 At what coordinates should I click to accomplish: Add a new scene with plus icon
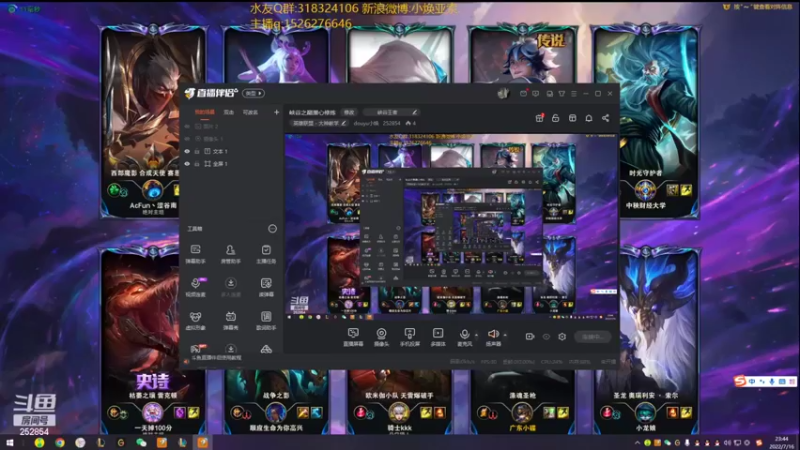[x=277, y=112]
